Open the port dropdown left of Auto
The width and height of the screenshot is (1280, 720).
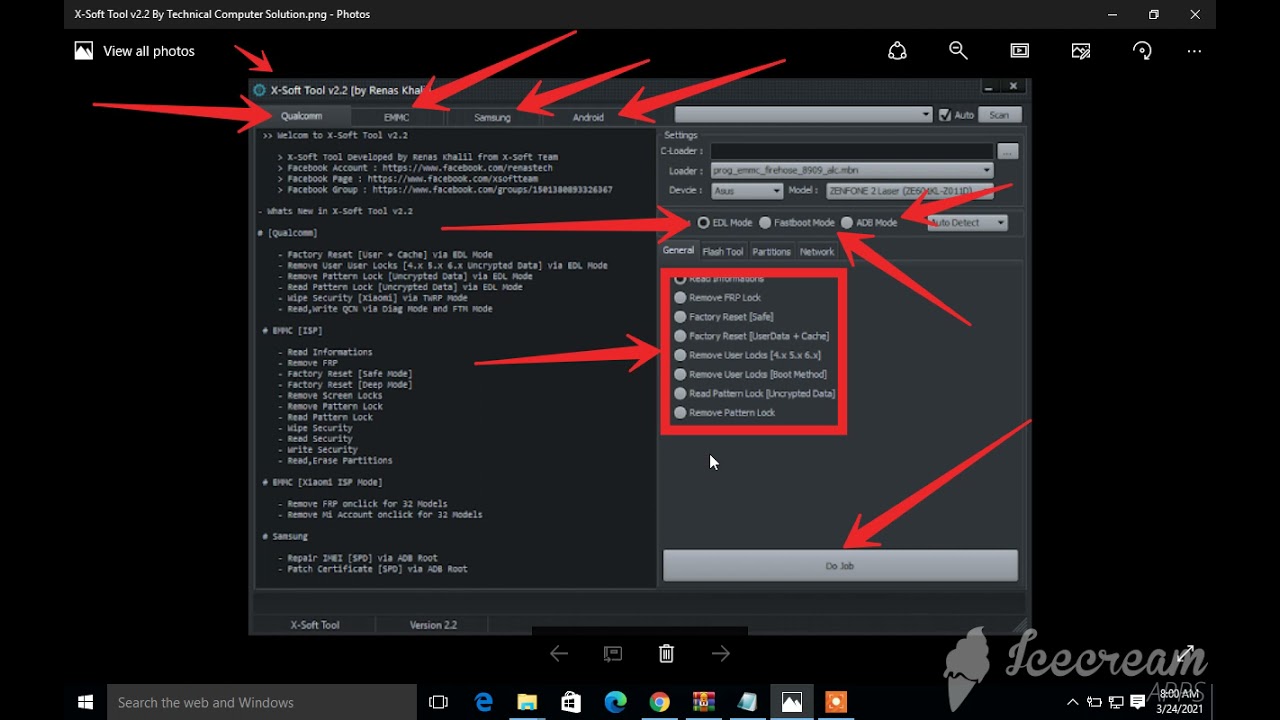coord(803,115)
